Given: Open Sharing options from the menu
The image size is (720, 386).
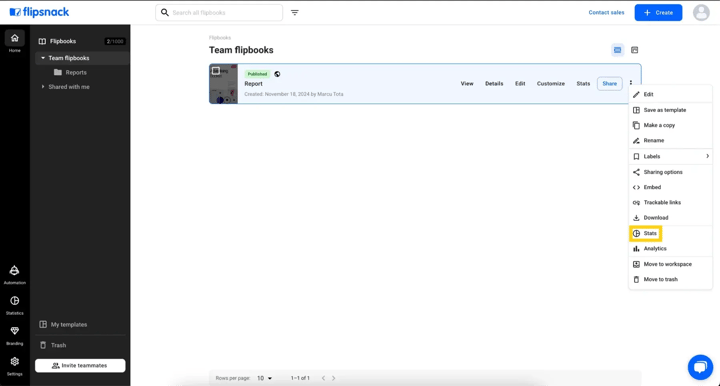Looking at the screenshot, I should 670,172.
